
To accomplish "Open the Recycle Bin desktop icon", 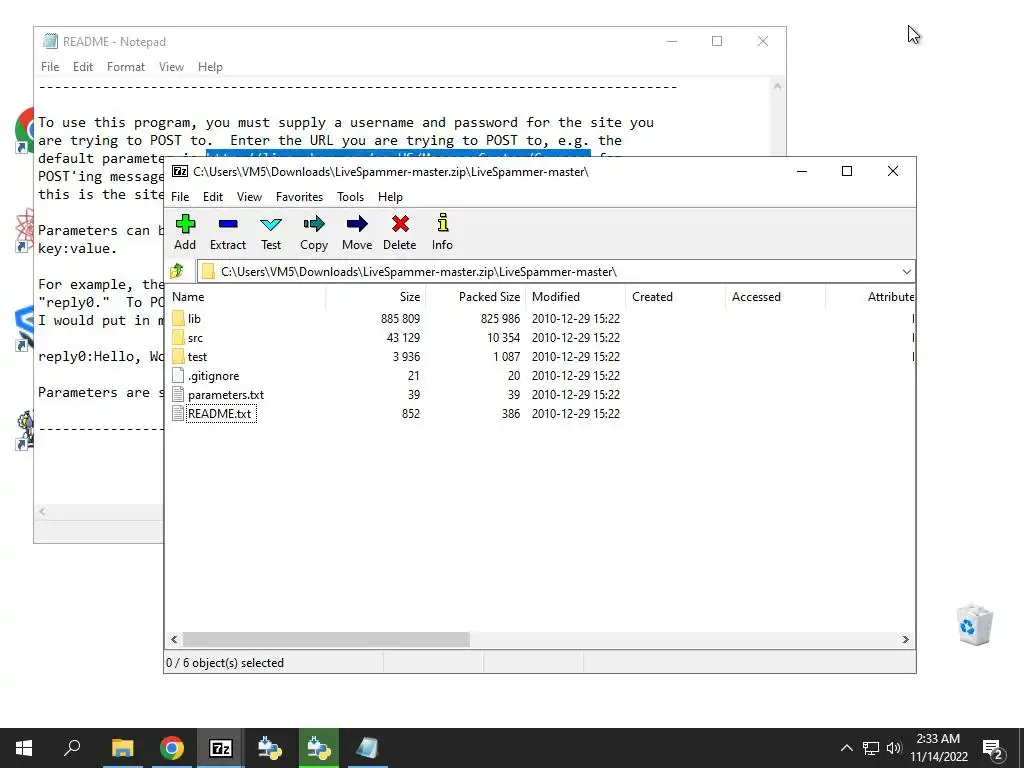I will coord(975,625).
